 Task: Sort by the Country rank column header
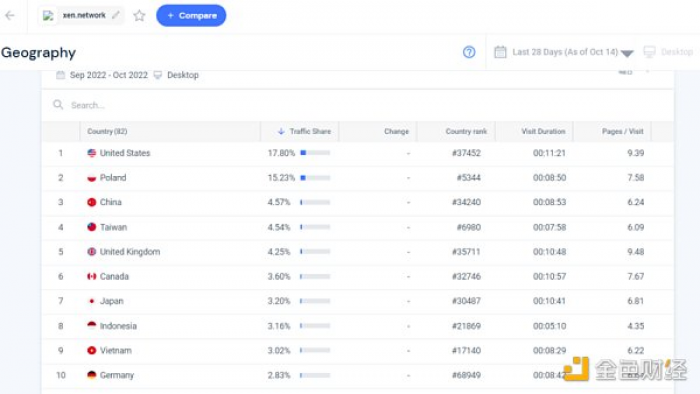[x=466, y=131]
